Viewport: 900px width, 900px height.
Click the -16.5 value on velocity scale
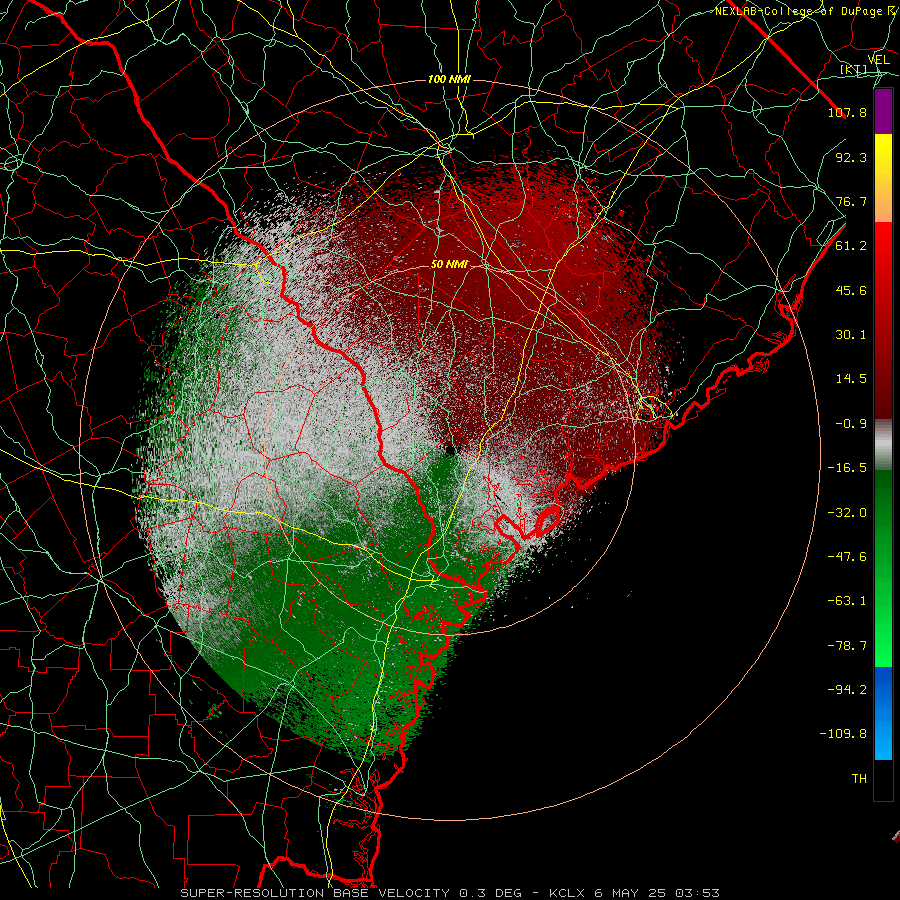click(847, 468)
